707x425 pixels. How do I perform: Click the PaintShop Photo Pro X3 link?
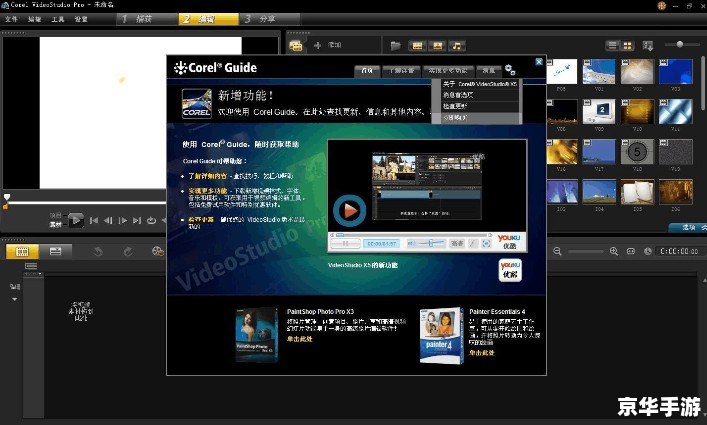tap(300, 341)
